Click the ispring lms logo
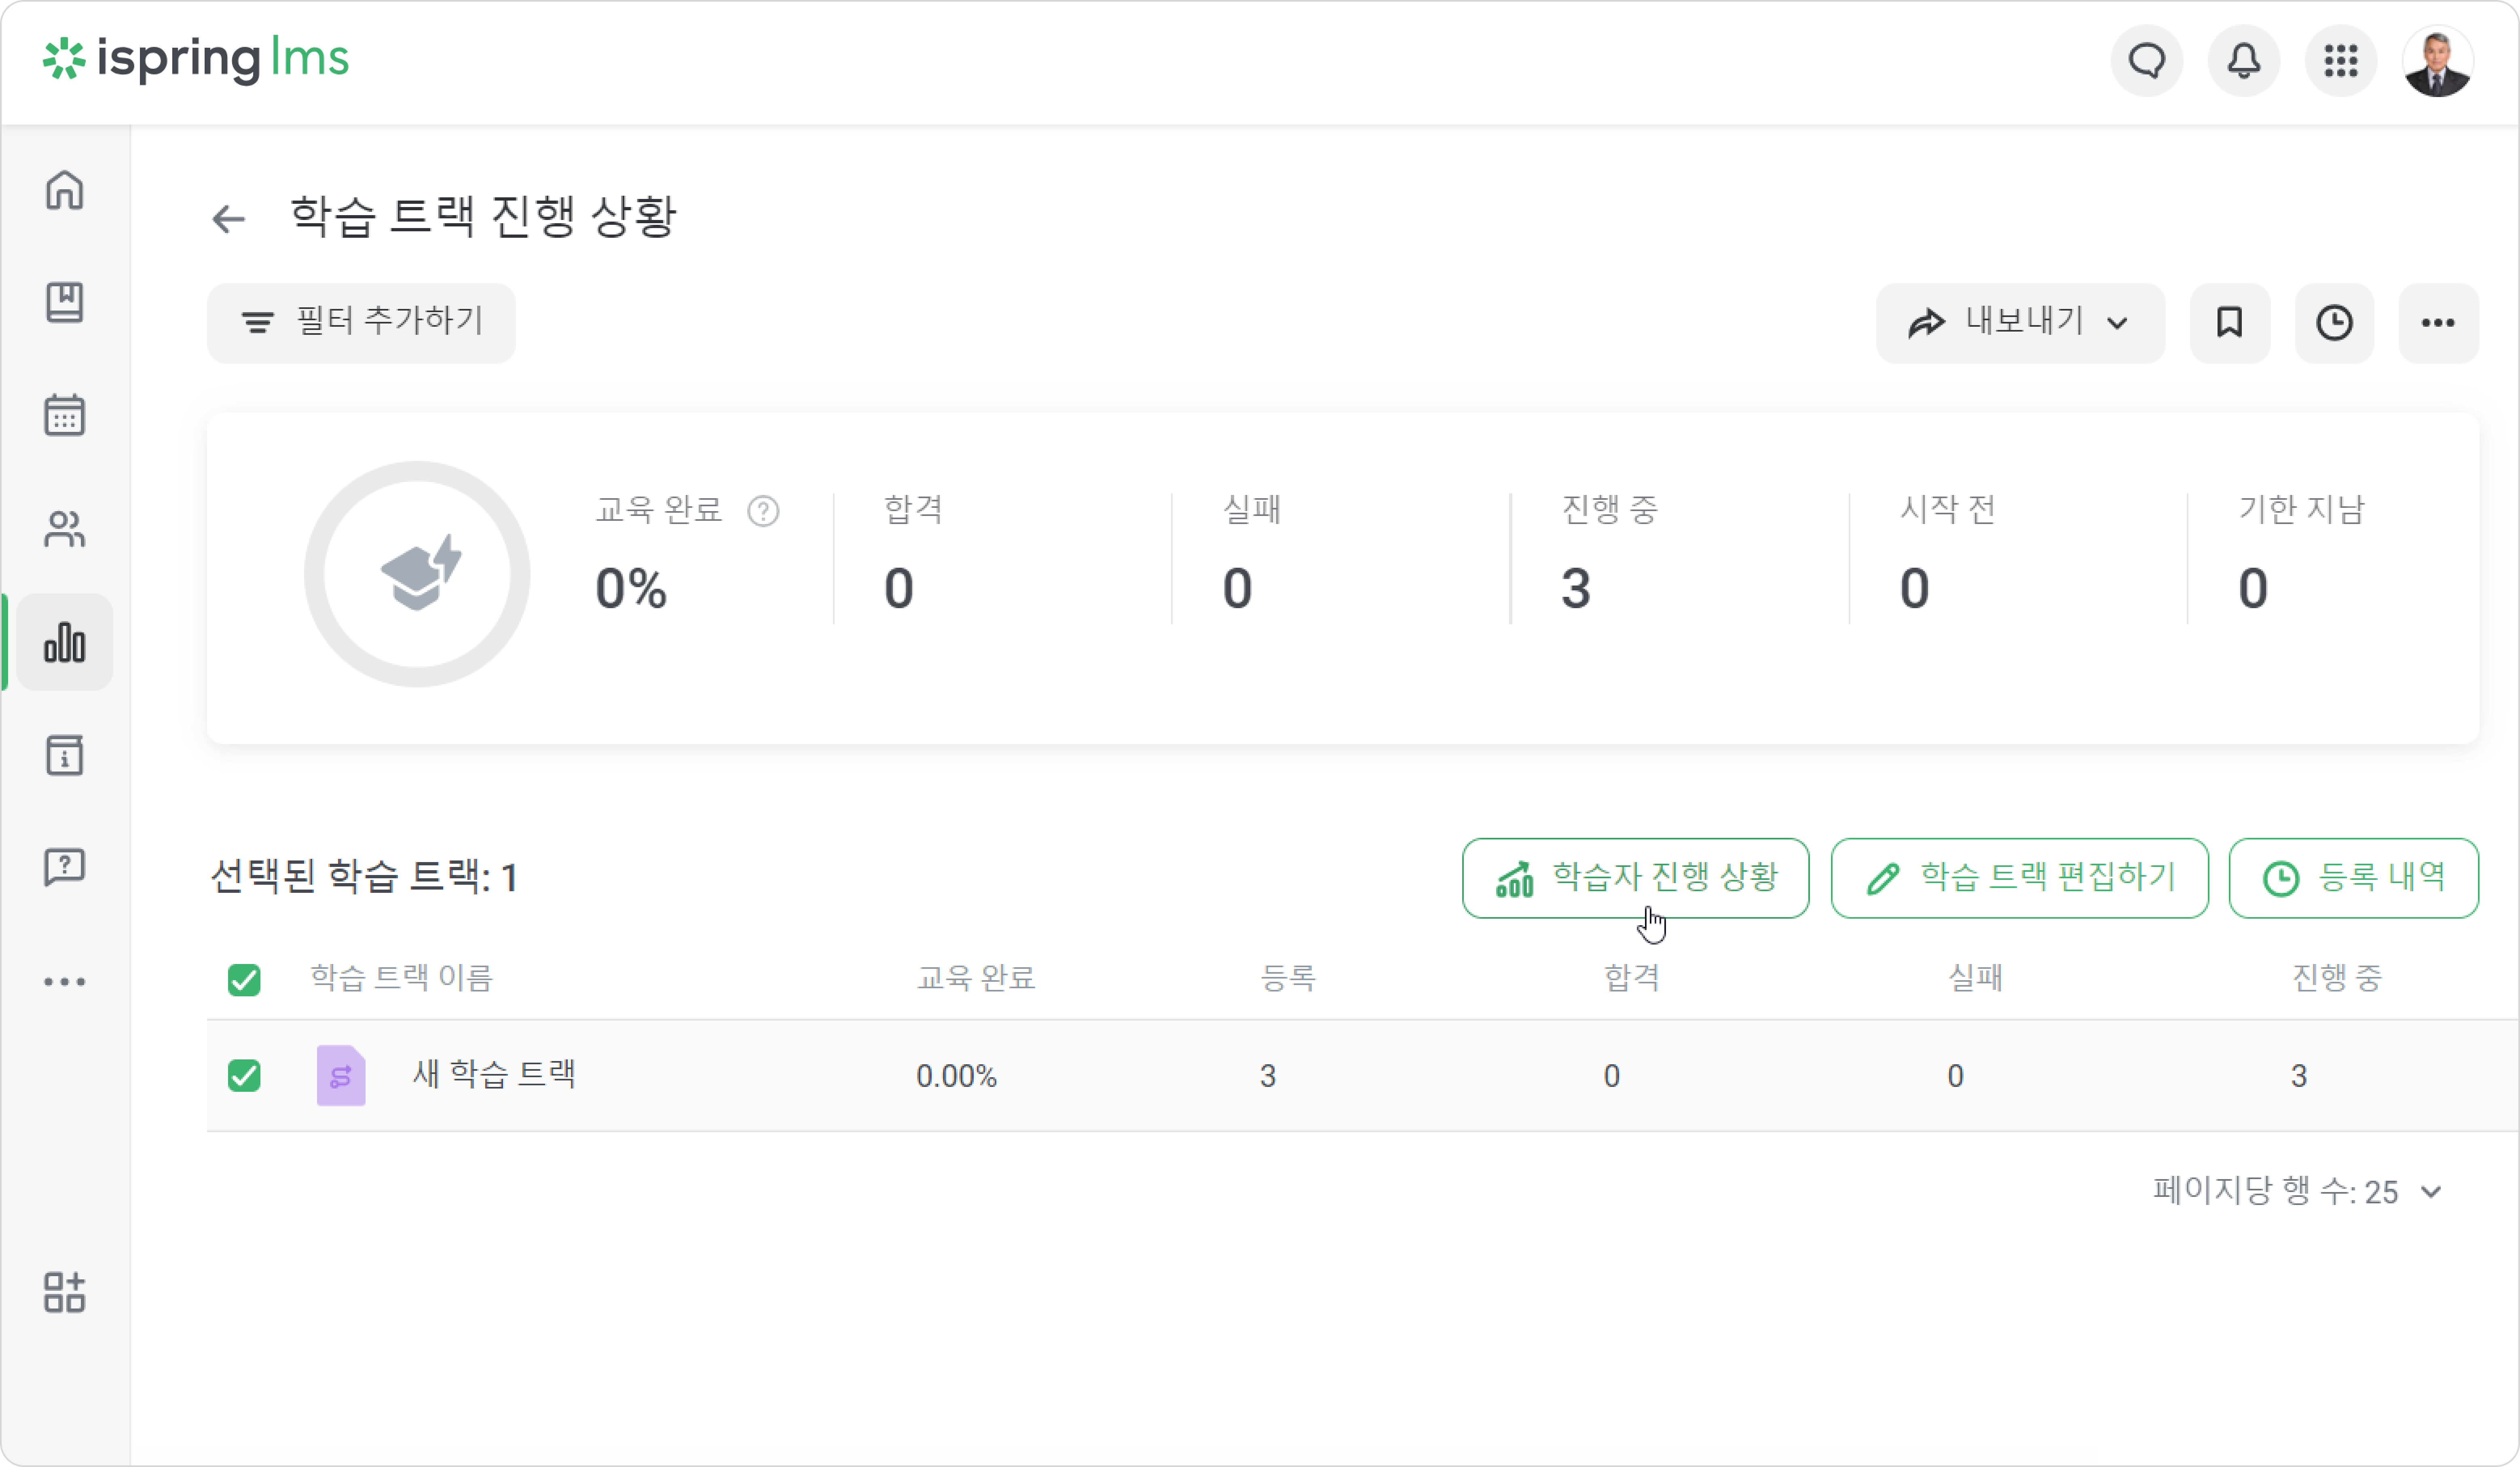Image resolution: width=2520 pixels, height=1467 pixels. (x=196, y=59)
